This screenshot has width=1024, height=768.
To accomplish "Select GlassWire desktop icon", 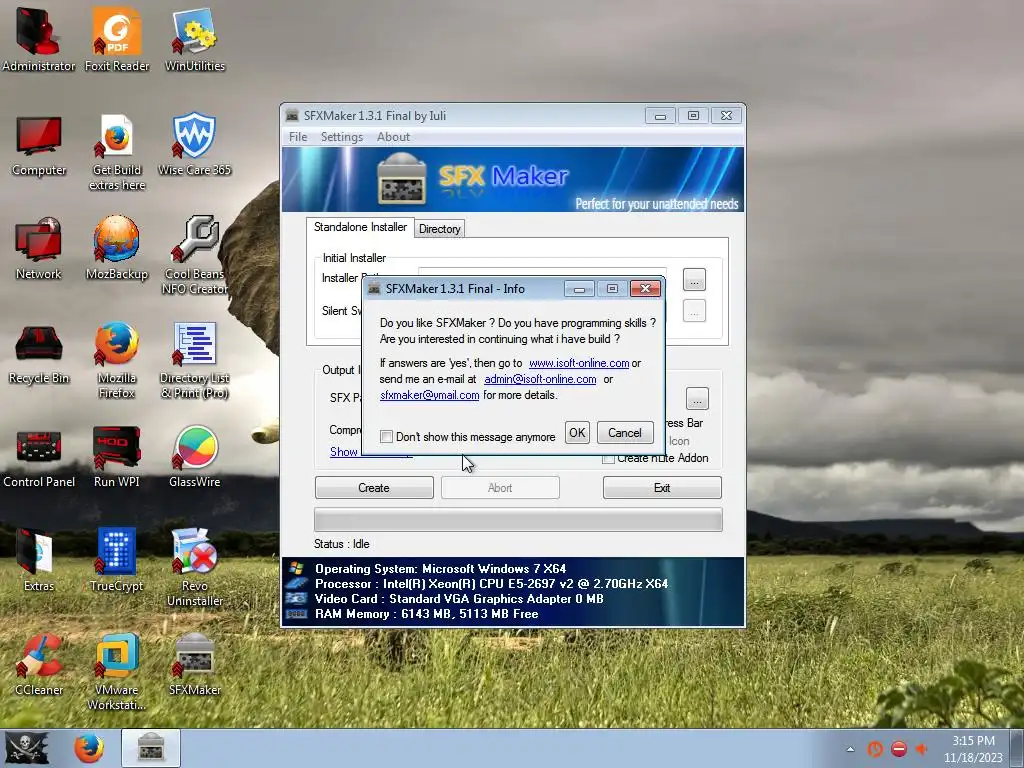I will tap(195, 457).
